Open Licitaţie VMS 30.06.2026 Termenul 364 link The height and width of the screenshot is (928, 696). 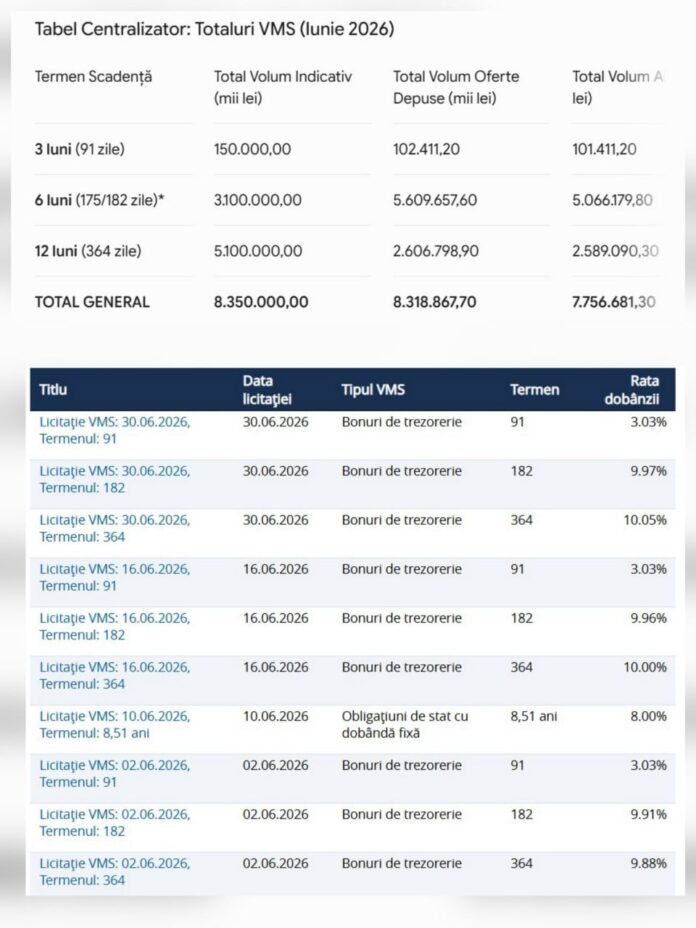pos(115,529)
